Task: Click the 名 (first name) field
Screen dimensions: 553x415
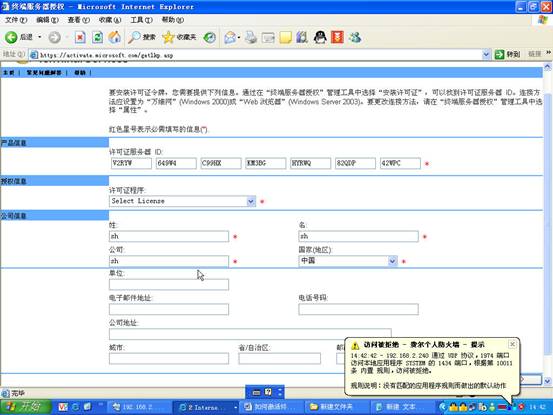Action: 359,236
